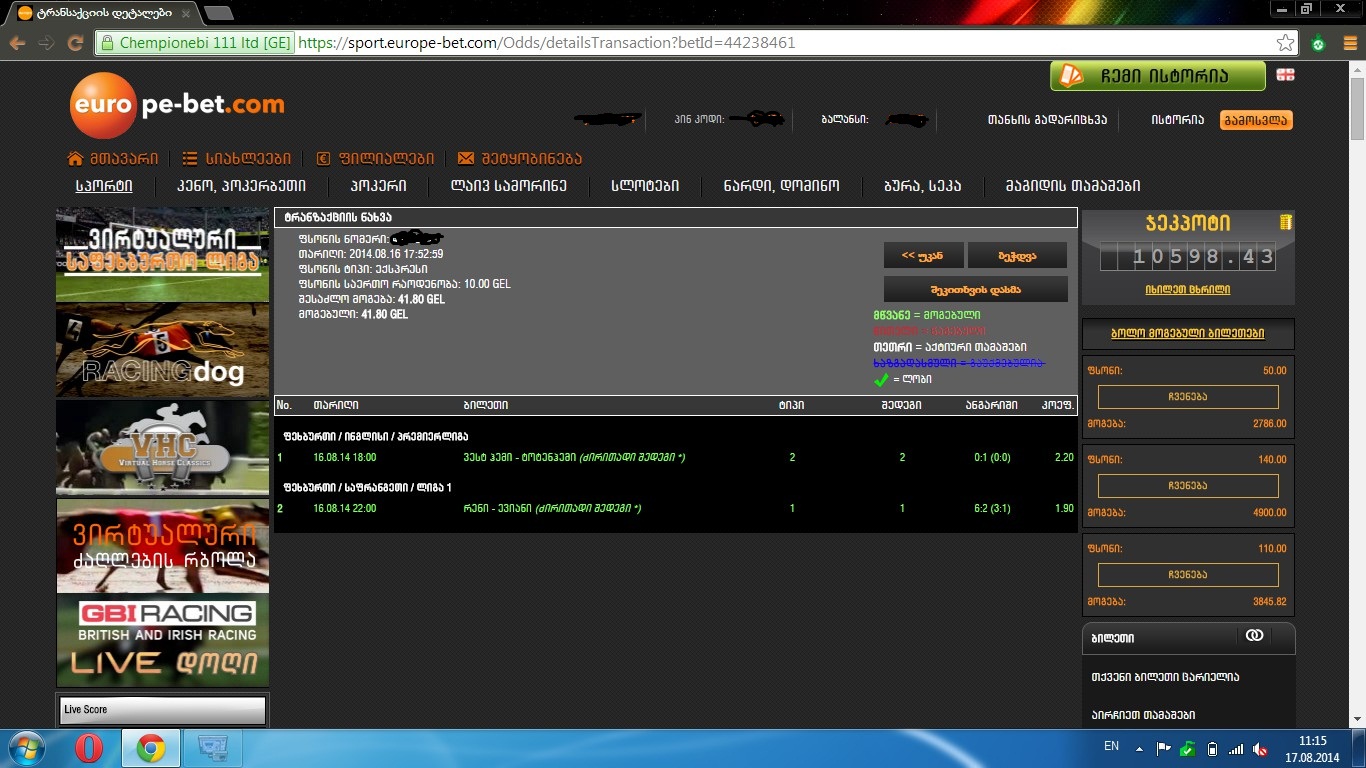
Task: Go back with the << უკან button
Action: (x=923, y=255)
